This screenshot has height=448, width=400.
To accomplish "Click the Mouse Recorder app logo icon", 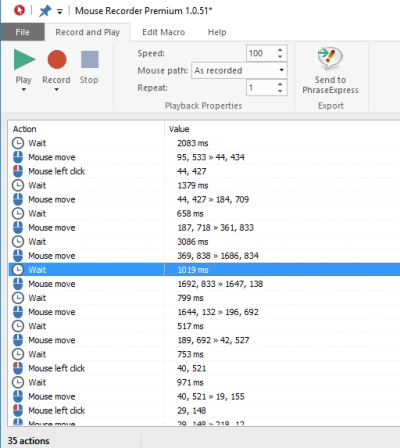I will click(x=19, y=10).
